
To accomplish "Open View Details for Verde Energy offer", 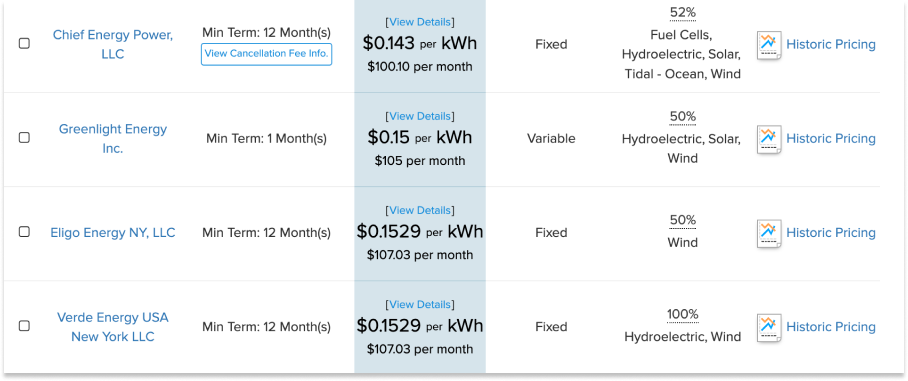I will 420,304.
